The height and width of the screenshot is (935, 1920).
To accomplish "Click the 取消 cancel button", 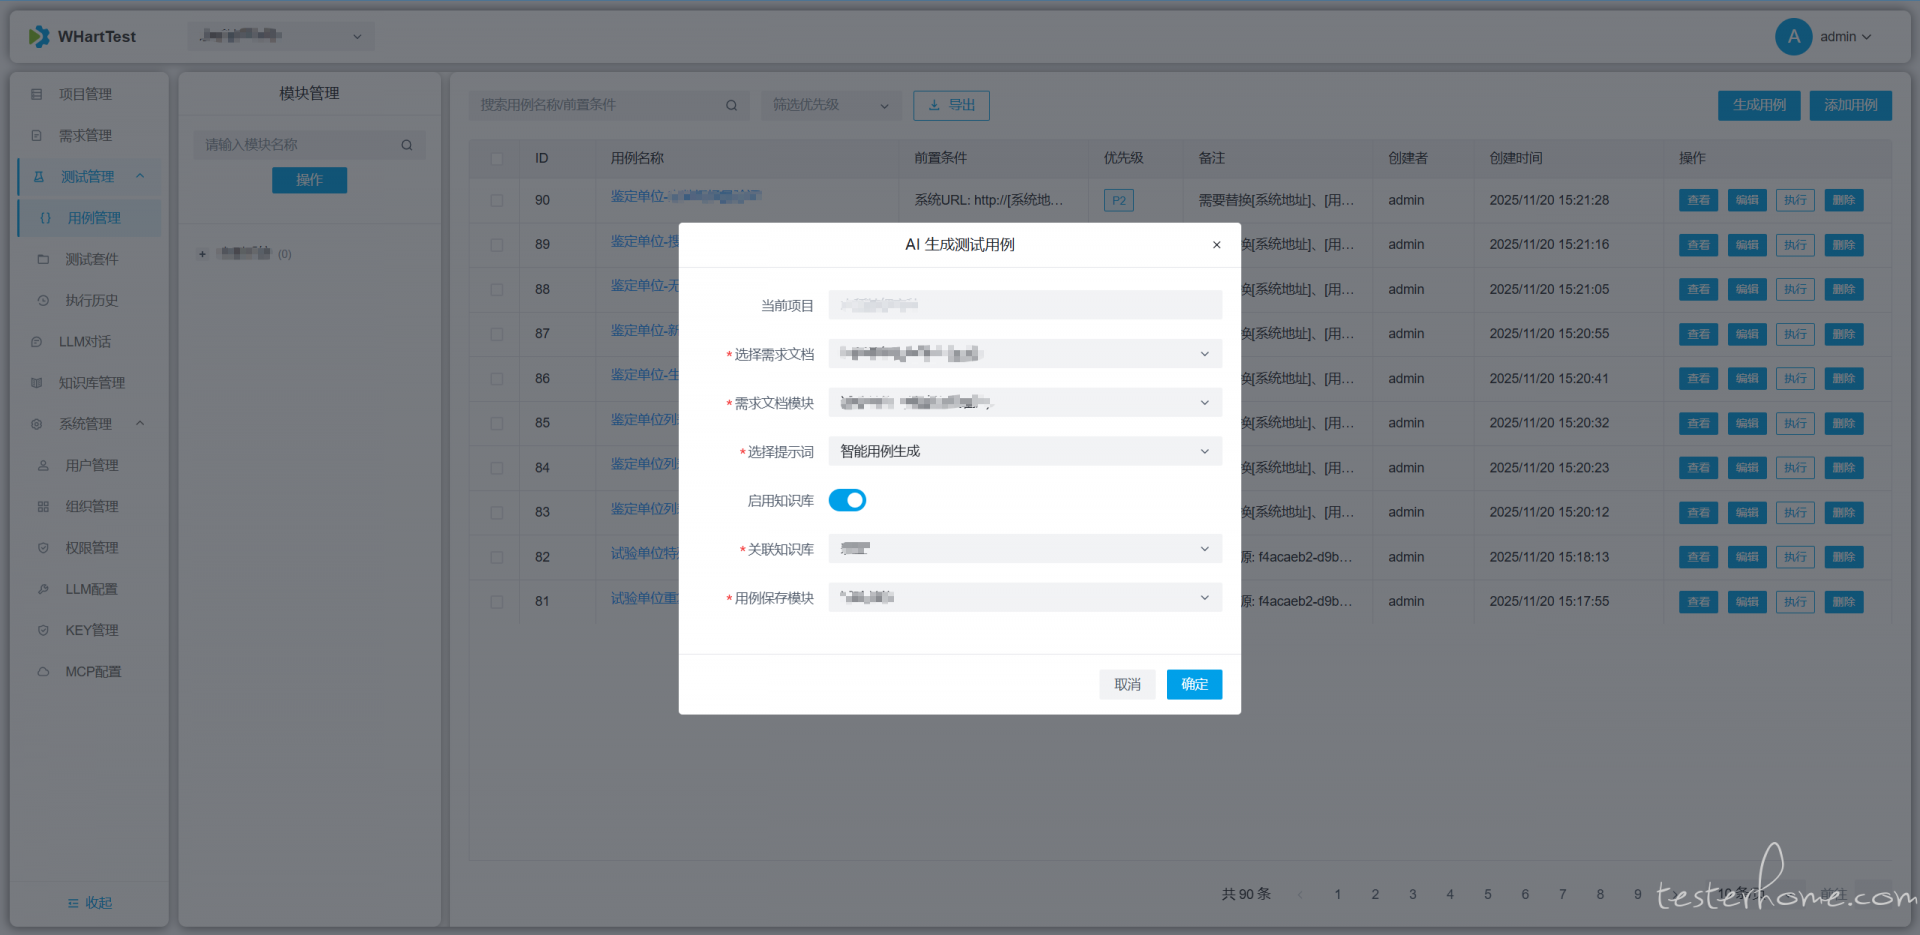I will [x=1127, y=684].
